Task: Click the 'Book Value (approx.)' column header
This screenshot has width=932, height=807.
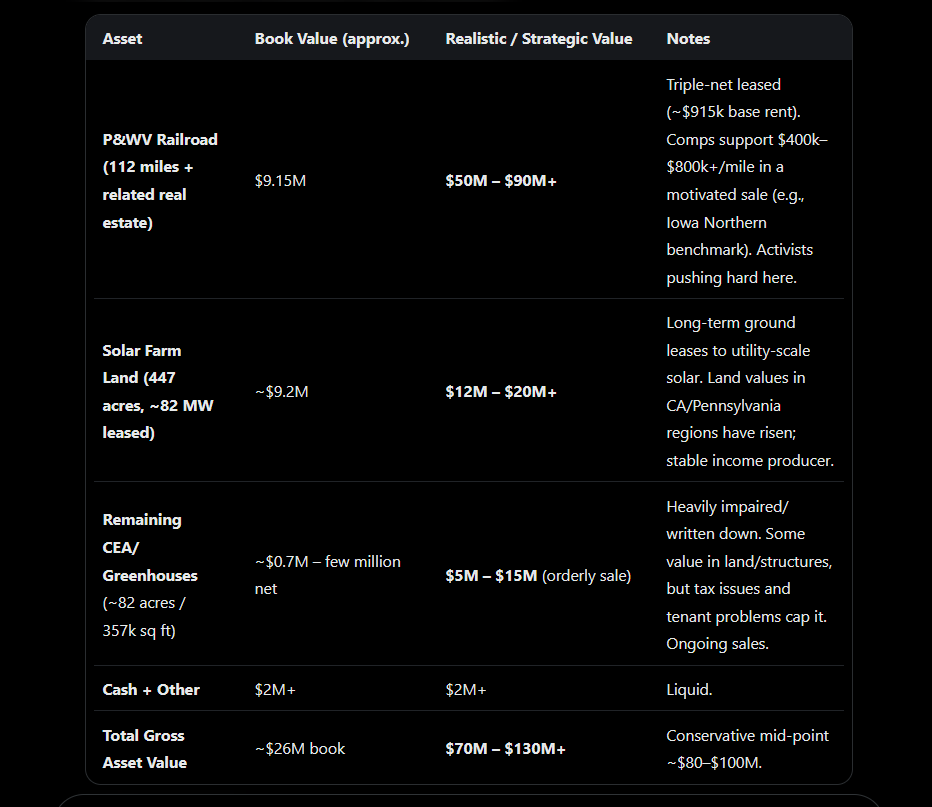Action: 332,39
